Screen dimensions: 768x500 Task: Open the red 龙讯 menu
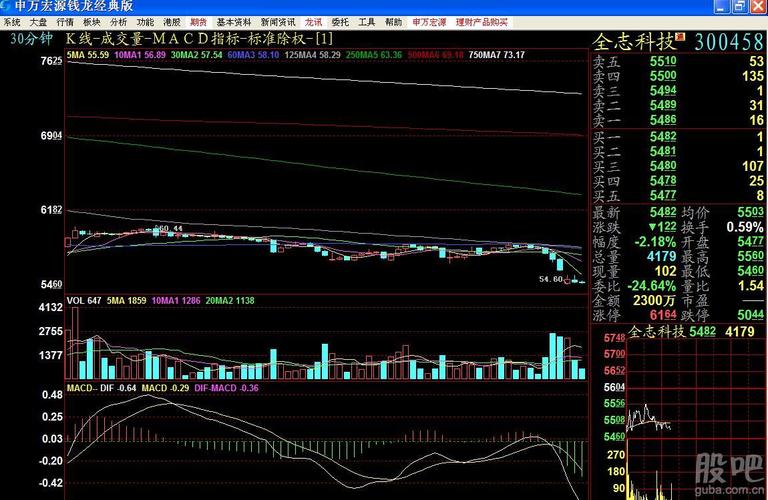[x=313, y=23]
